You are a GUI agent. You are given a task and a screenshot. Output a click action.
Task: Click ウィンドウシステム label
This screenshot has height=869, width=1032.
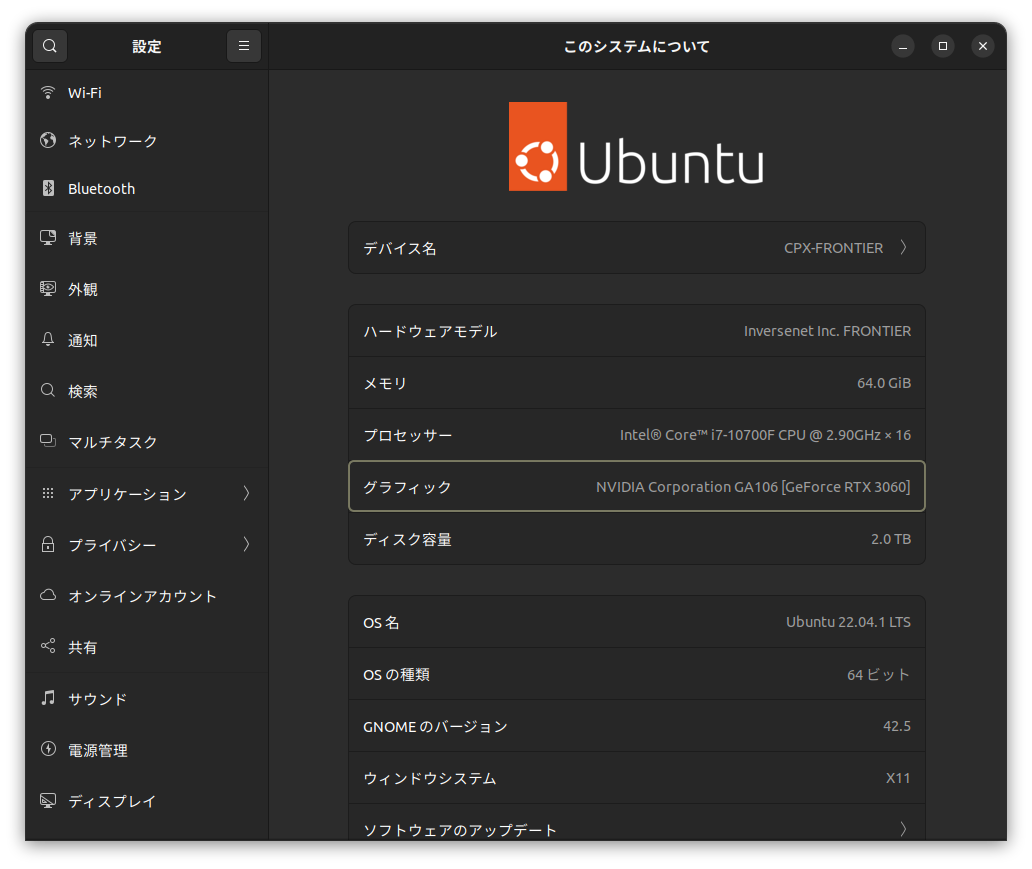[x=430, y=779]
